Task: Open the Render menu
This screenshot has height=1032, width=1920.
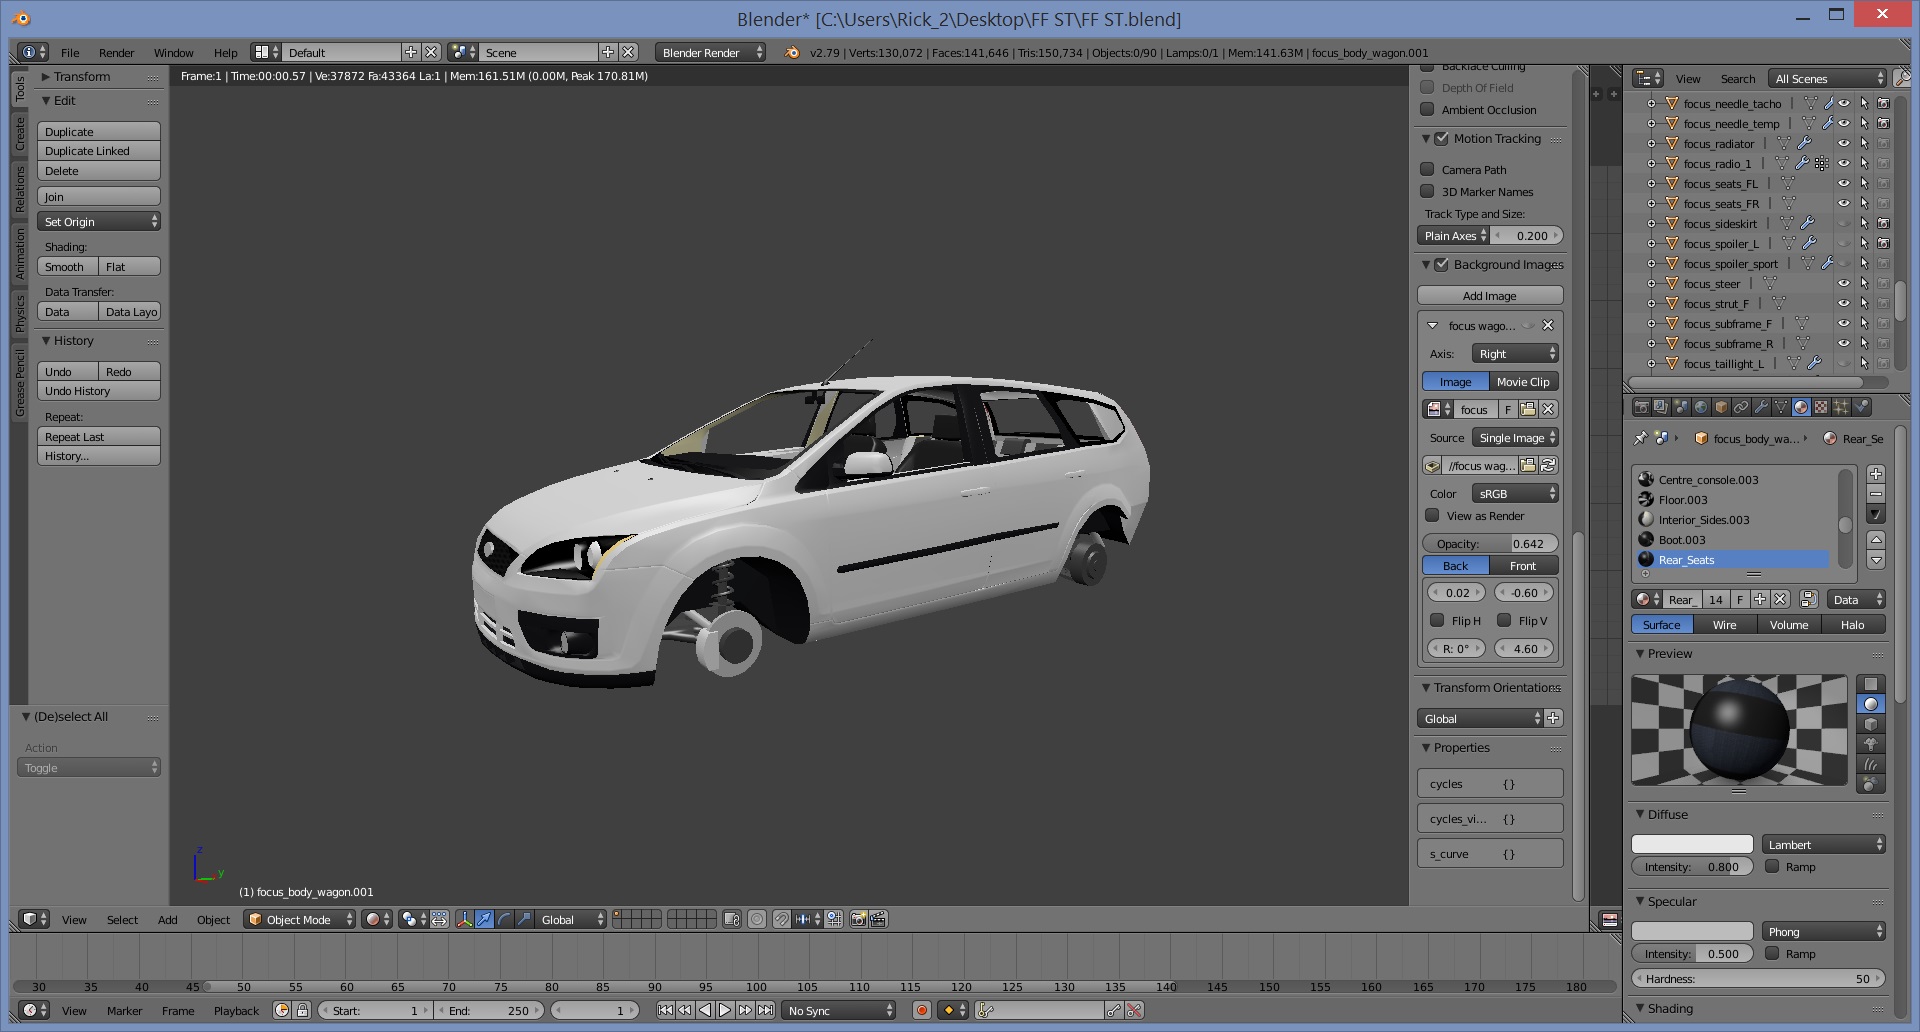Action: pyautogui.click(x=116, y=53)
